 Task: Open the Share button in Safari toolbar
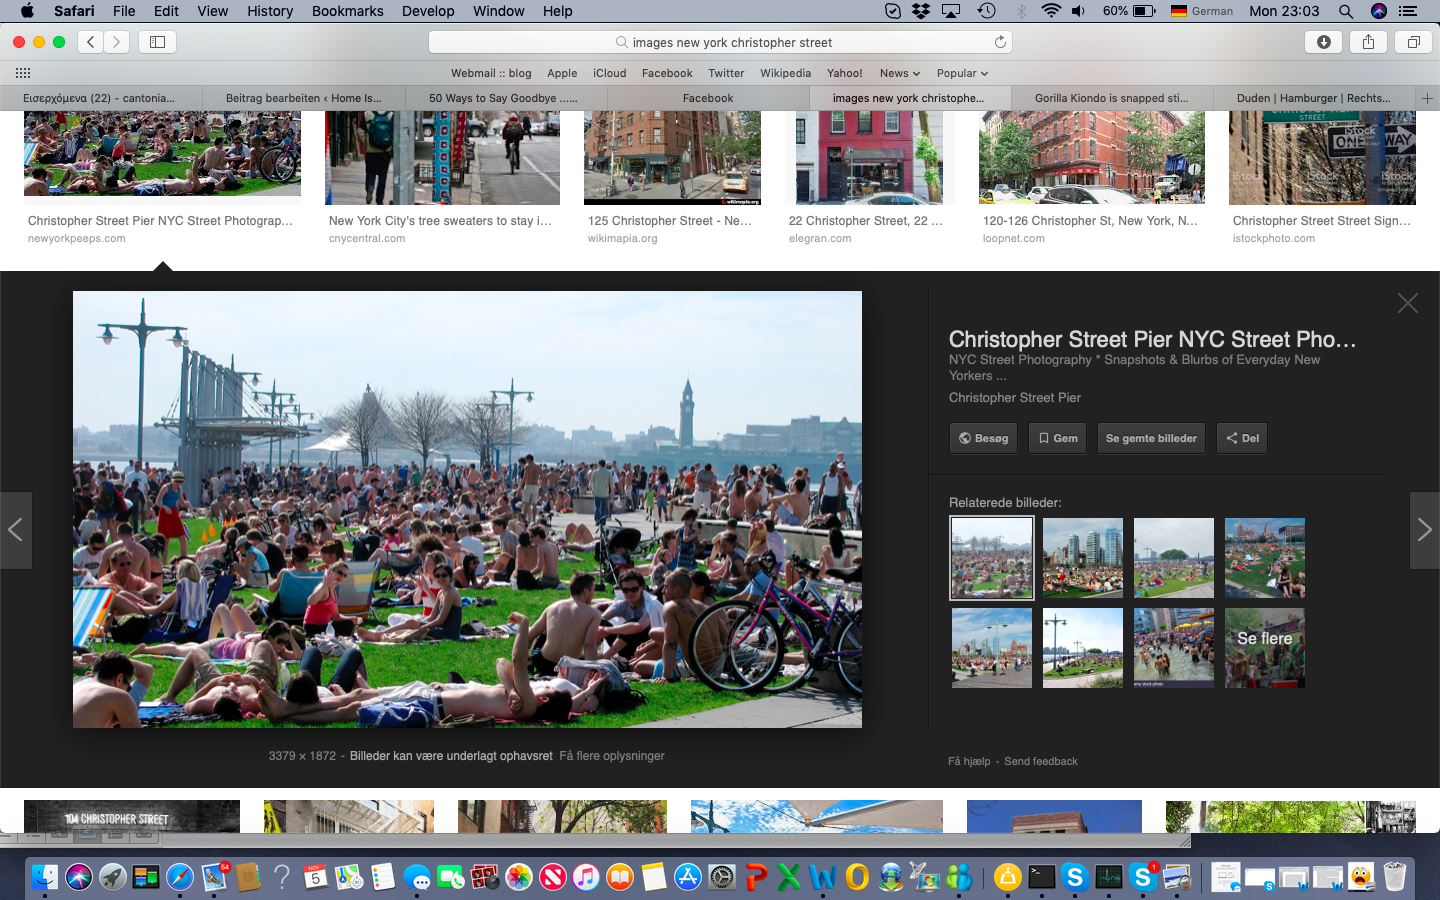click(1368, 42)
